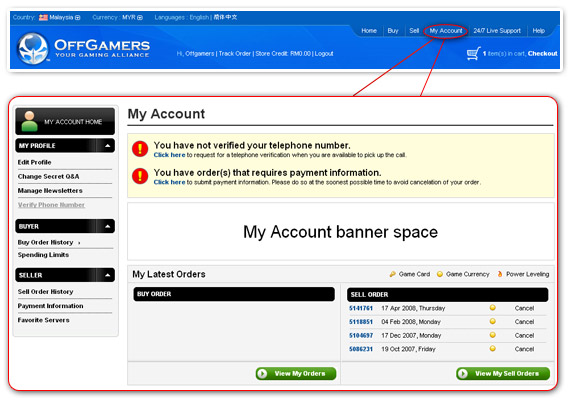Open the shopping cart icon
The image size is (569, 402).
click(473, 53)
